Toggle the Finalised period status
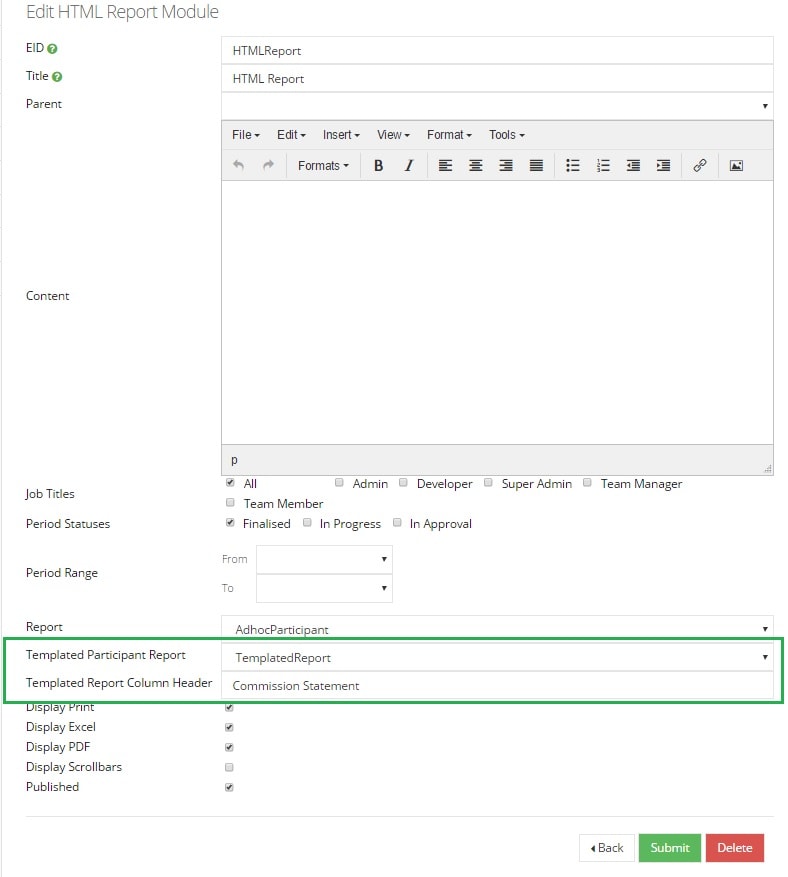The width and height of the screenshot is (788, 877). point(230,523)
